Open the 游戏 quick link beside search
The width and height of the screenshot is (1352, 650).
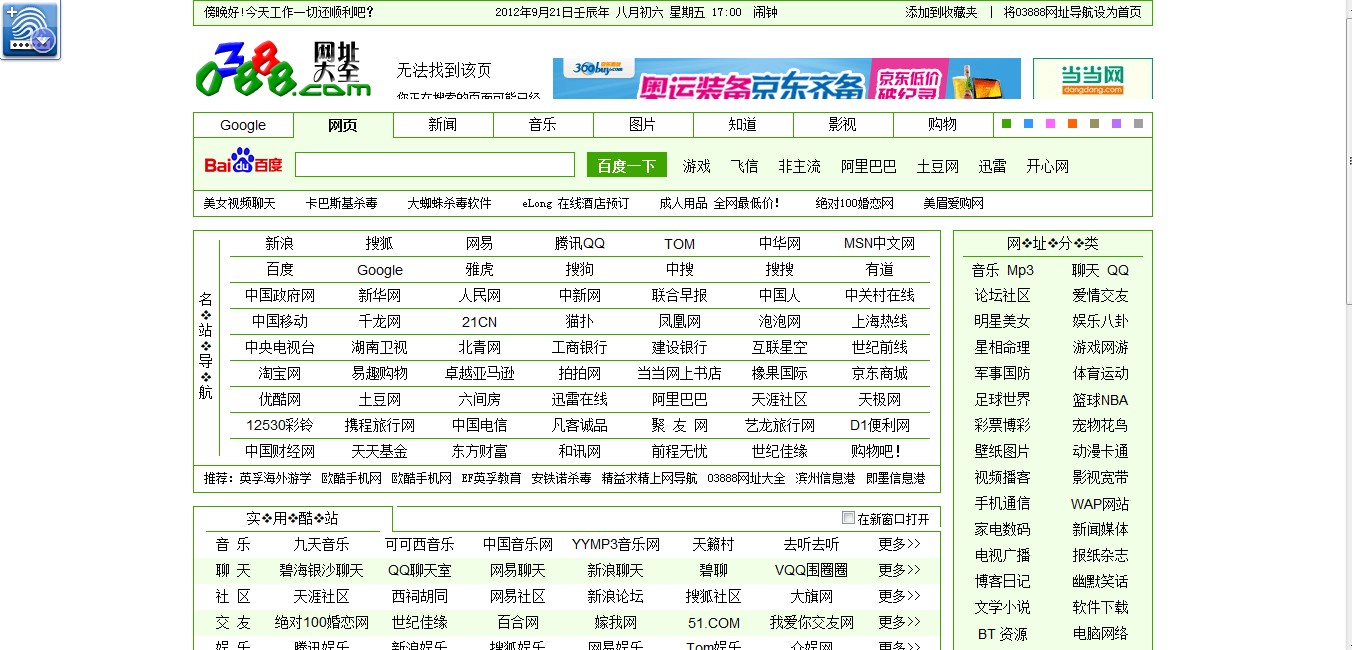click(x=697, y=166)
